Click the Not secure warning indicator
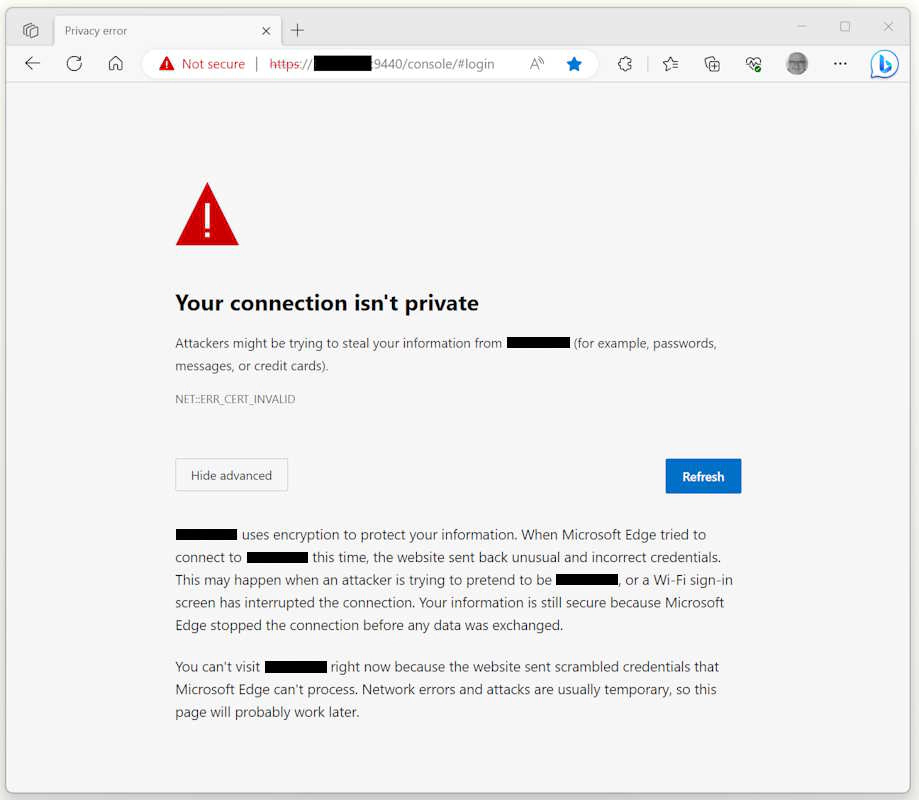This screenshot has width=919, height=800. pyautogui.click(x=202, y=64)
